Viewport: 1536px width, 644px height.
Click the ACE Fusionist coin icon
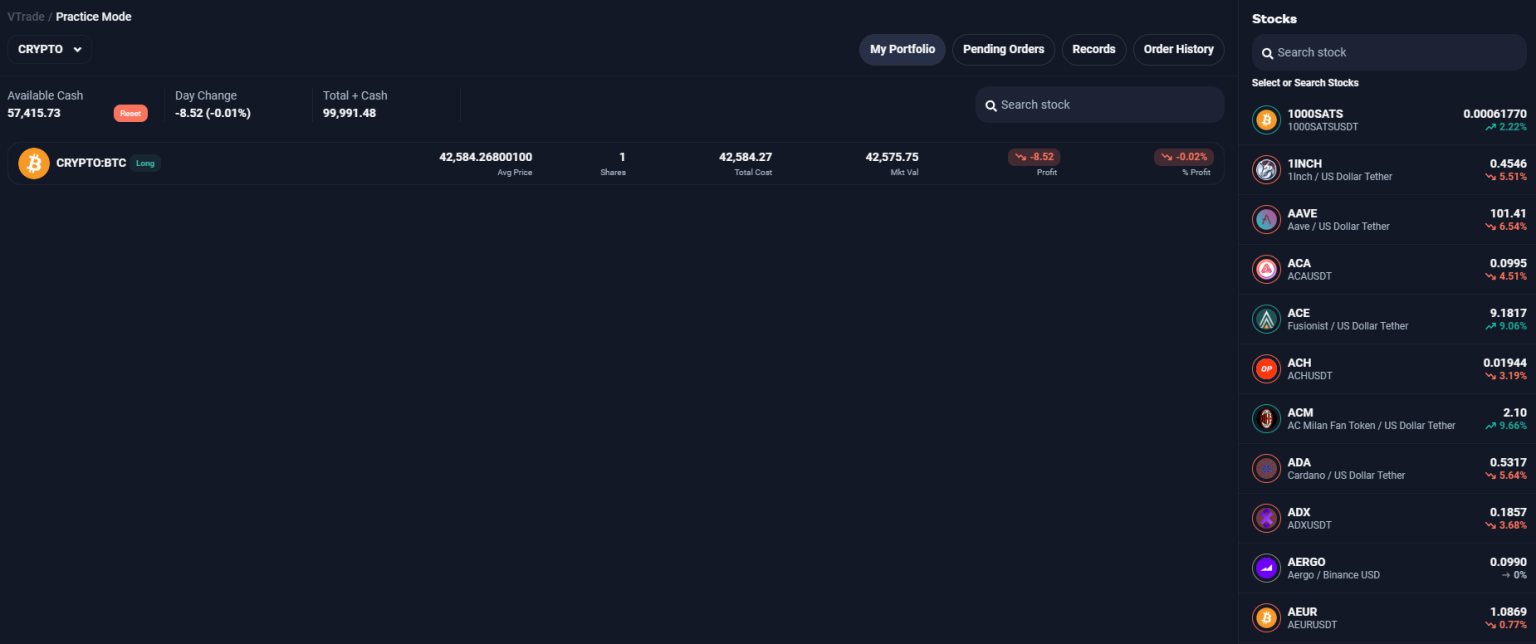tap(1266, 318)
